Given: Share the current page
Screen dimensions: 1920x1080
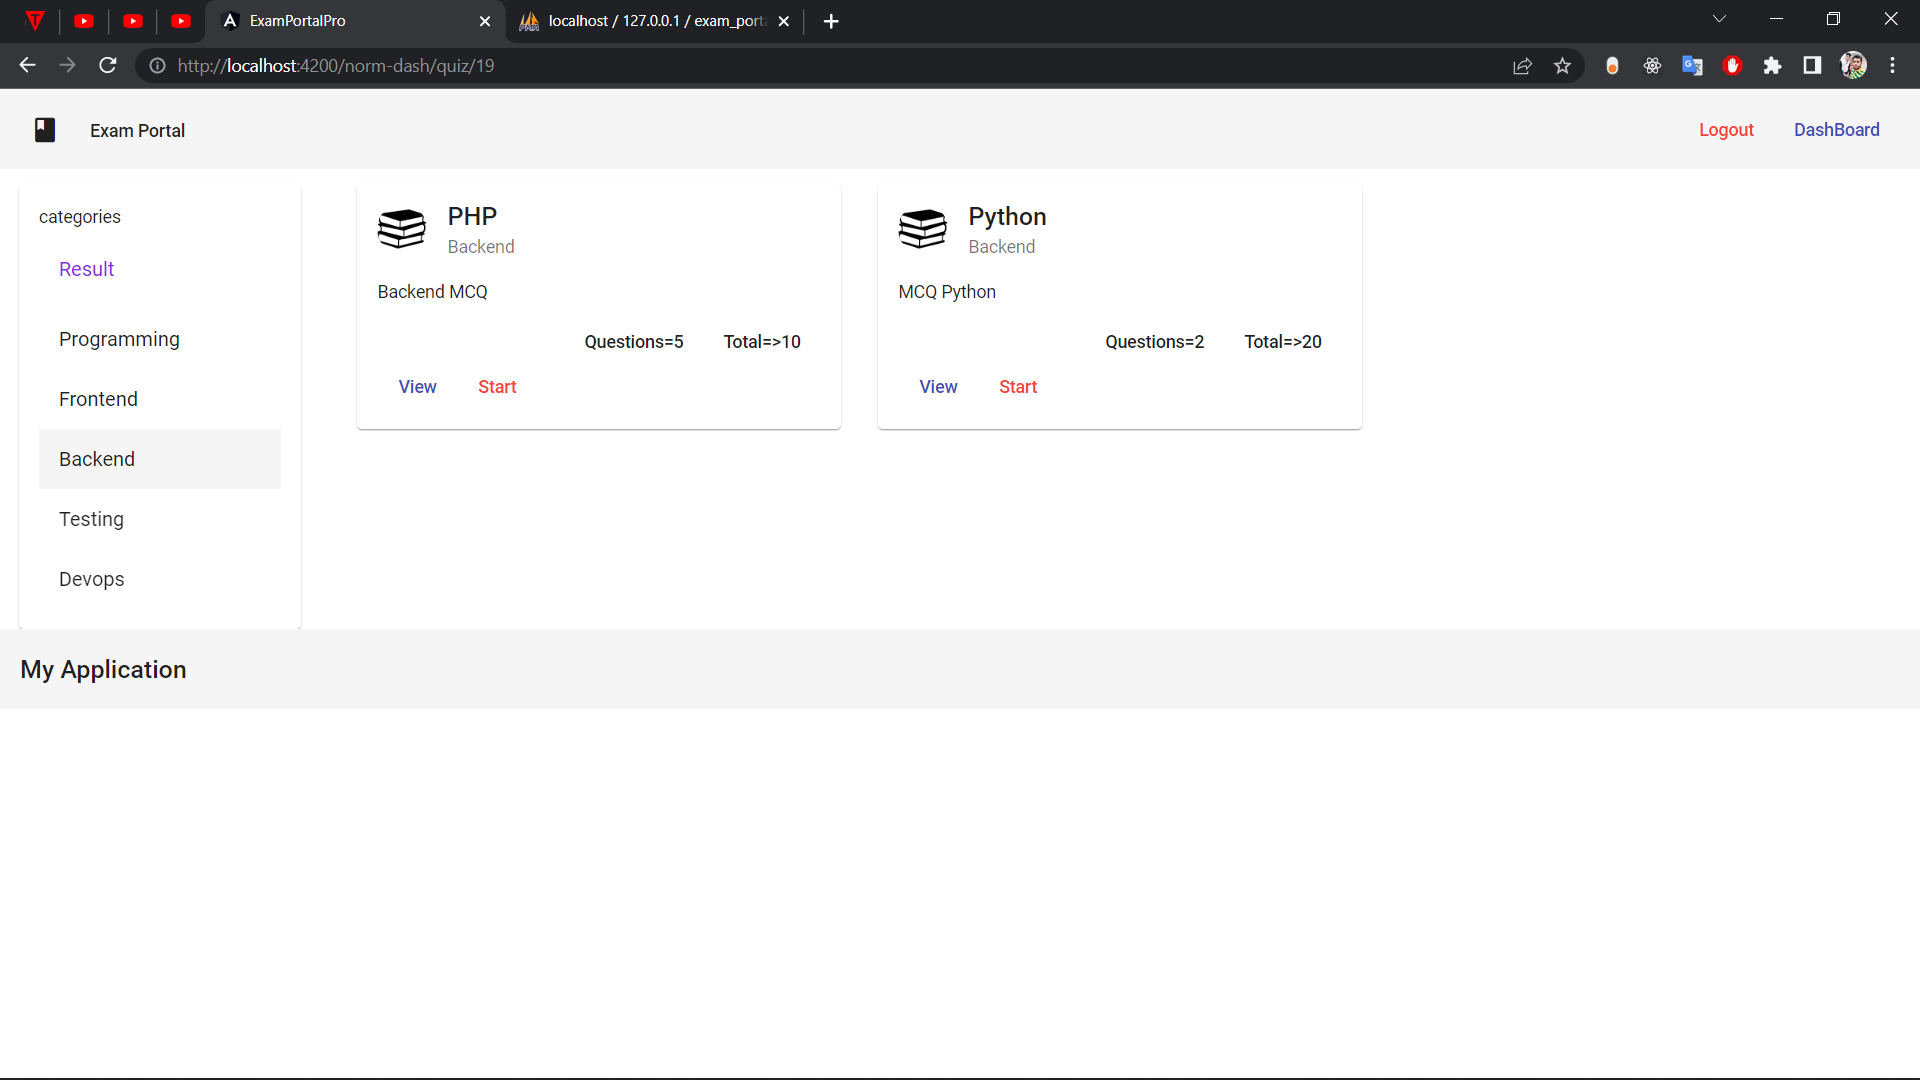Looking at the screenshot, I should pyautogui.click(x=1523, y=65).
